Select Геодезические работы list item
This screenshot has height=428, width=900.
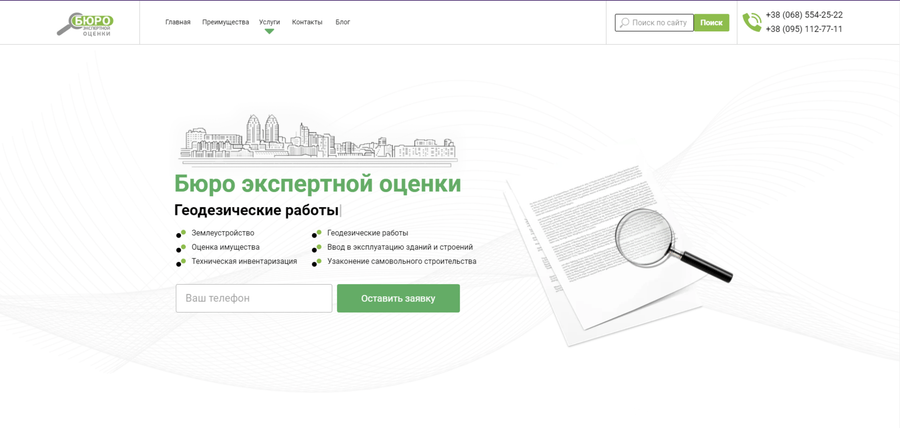coord(368,233)
